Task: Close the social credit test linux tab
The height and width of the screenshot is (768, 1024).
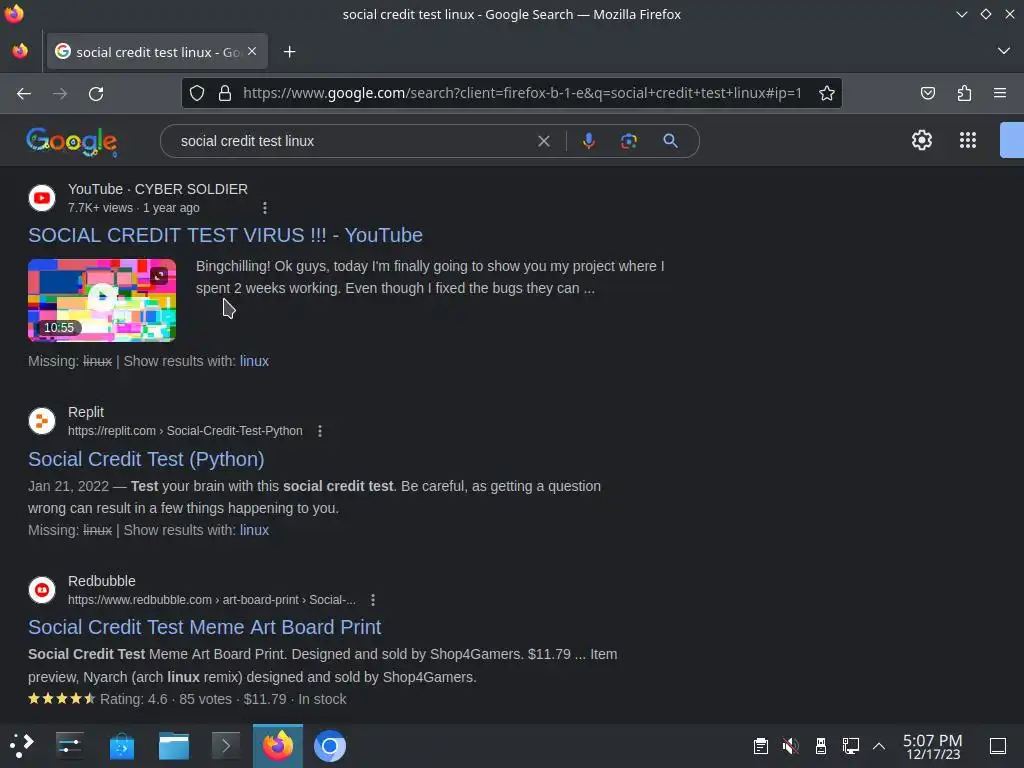Action: pos(252,51)
